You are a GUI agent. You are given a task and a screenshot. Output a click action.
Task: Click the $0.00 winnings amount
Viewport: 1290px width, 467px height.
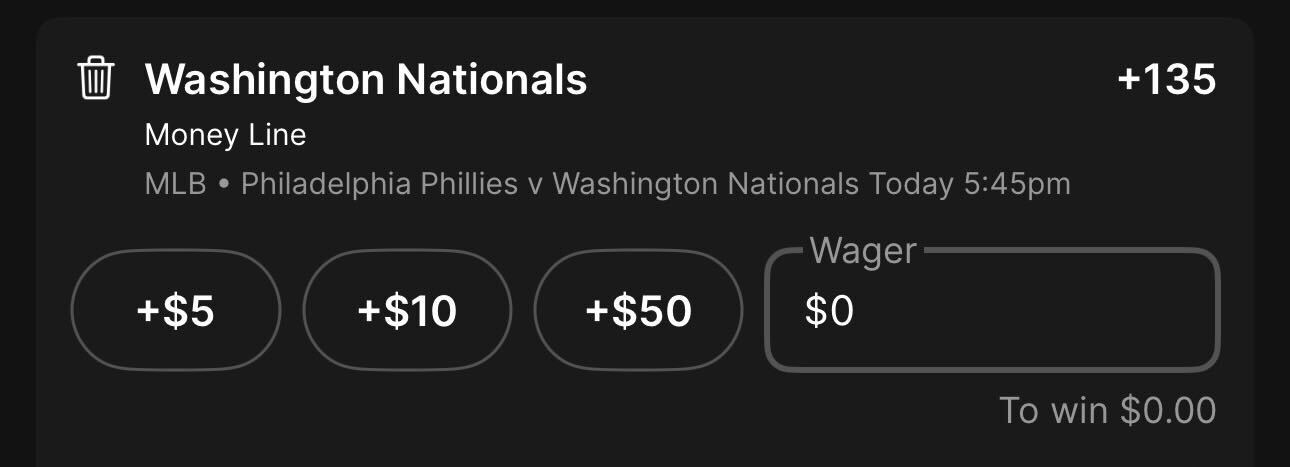pos(1168,410)
